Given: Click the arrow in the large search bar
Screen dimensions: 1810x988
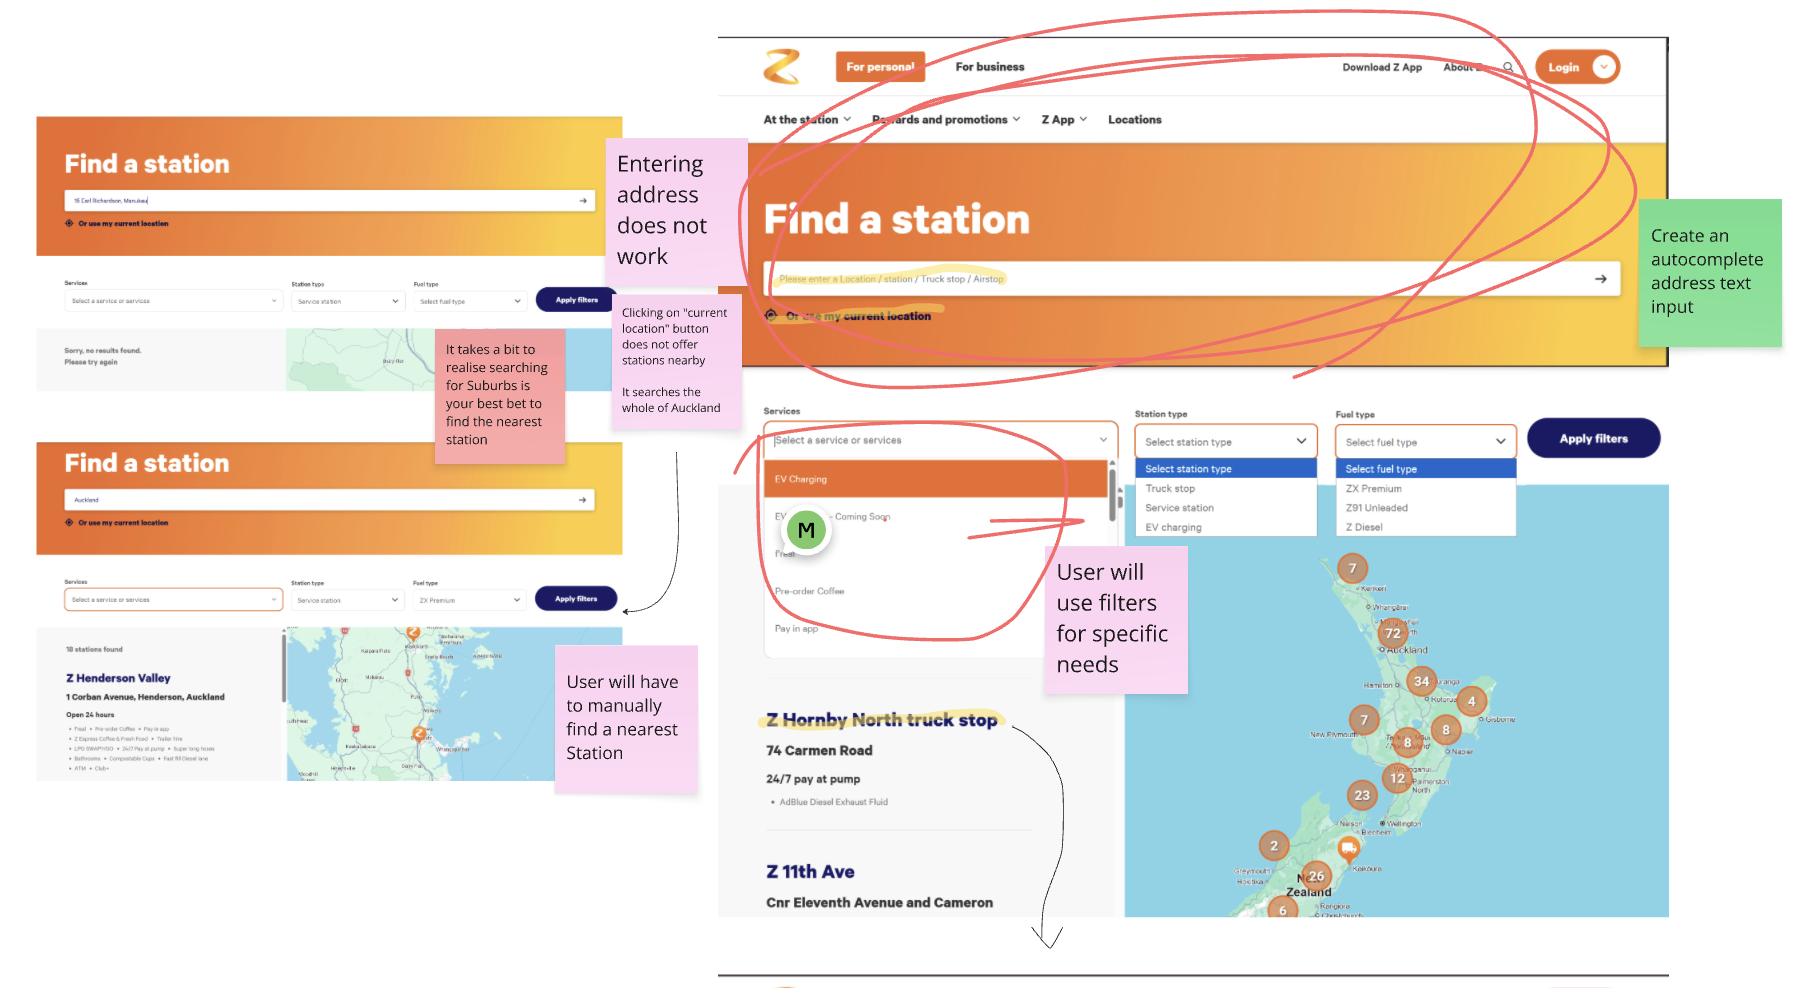Looking at the screenshot, I should pos(1601,279).
